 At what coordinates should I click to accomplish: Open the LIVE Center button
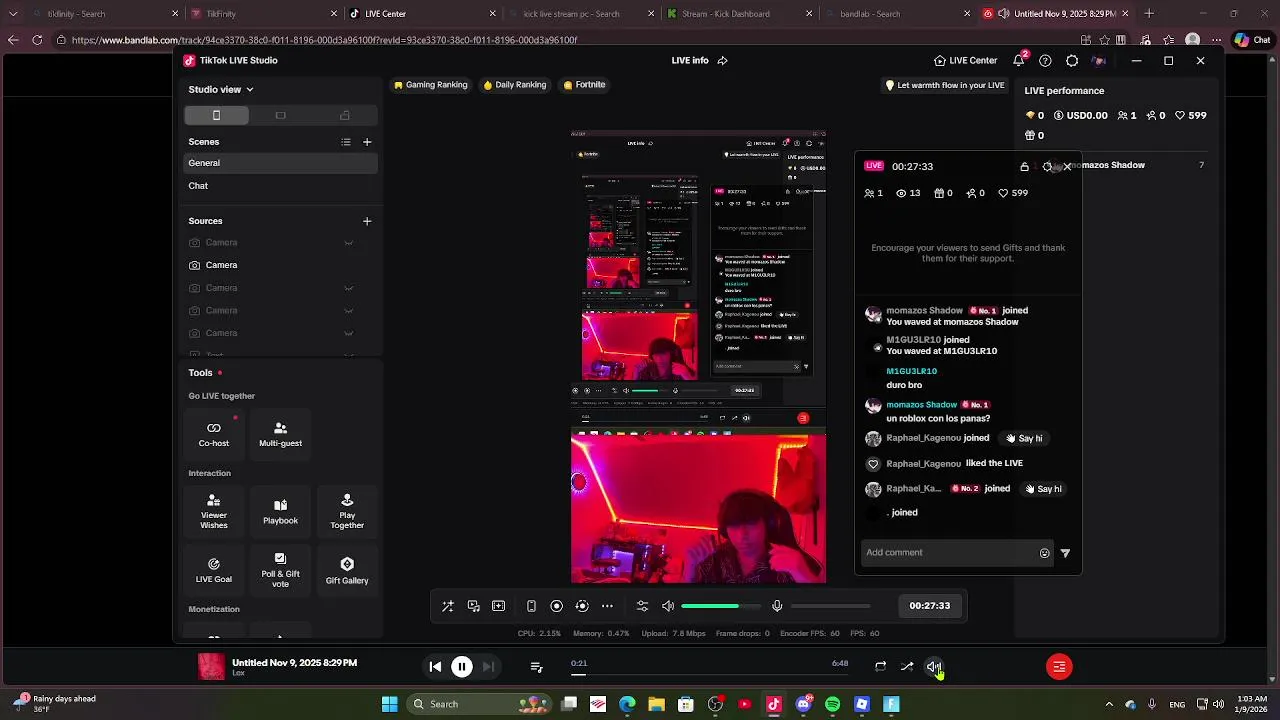click(x=965, y=61)
